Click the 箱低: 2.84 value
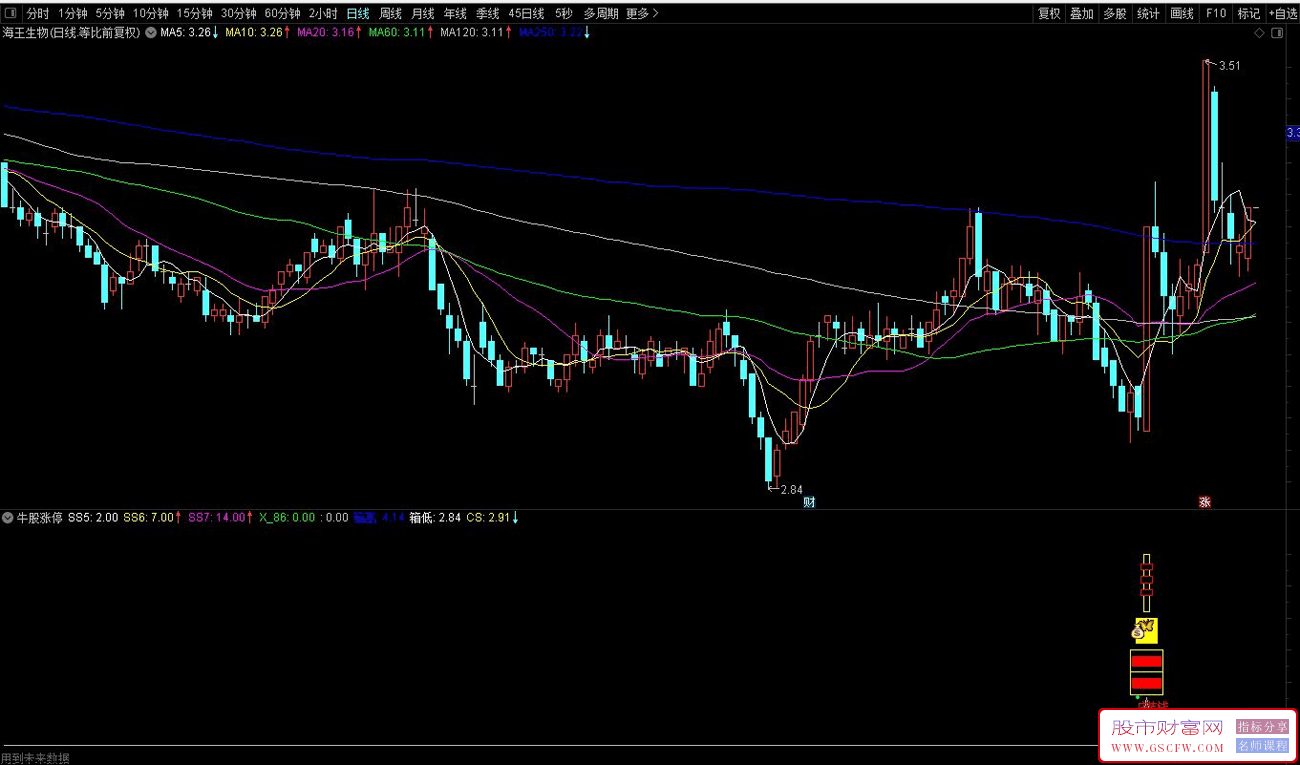The width and height of the screenshot is (1300, 765). (435, 518)
